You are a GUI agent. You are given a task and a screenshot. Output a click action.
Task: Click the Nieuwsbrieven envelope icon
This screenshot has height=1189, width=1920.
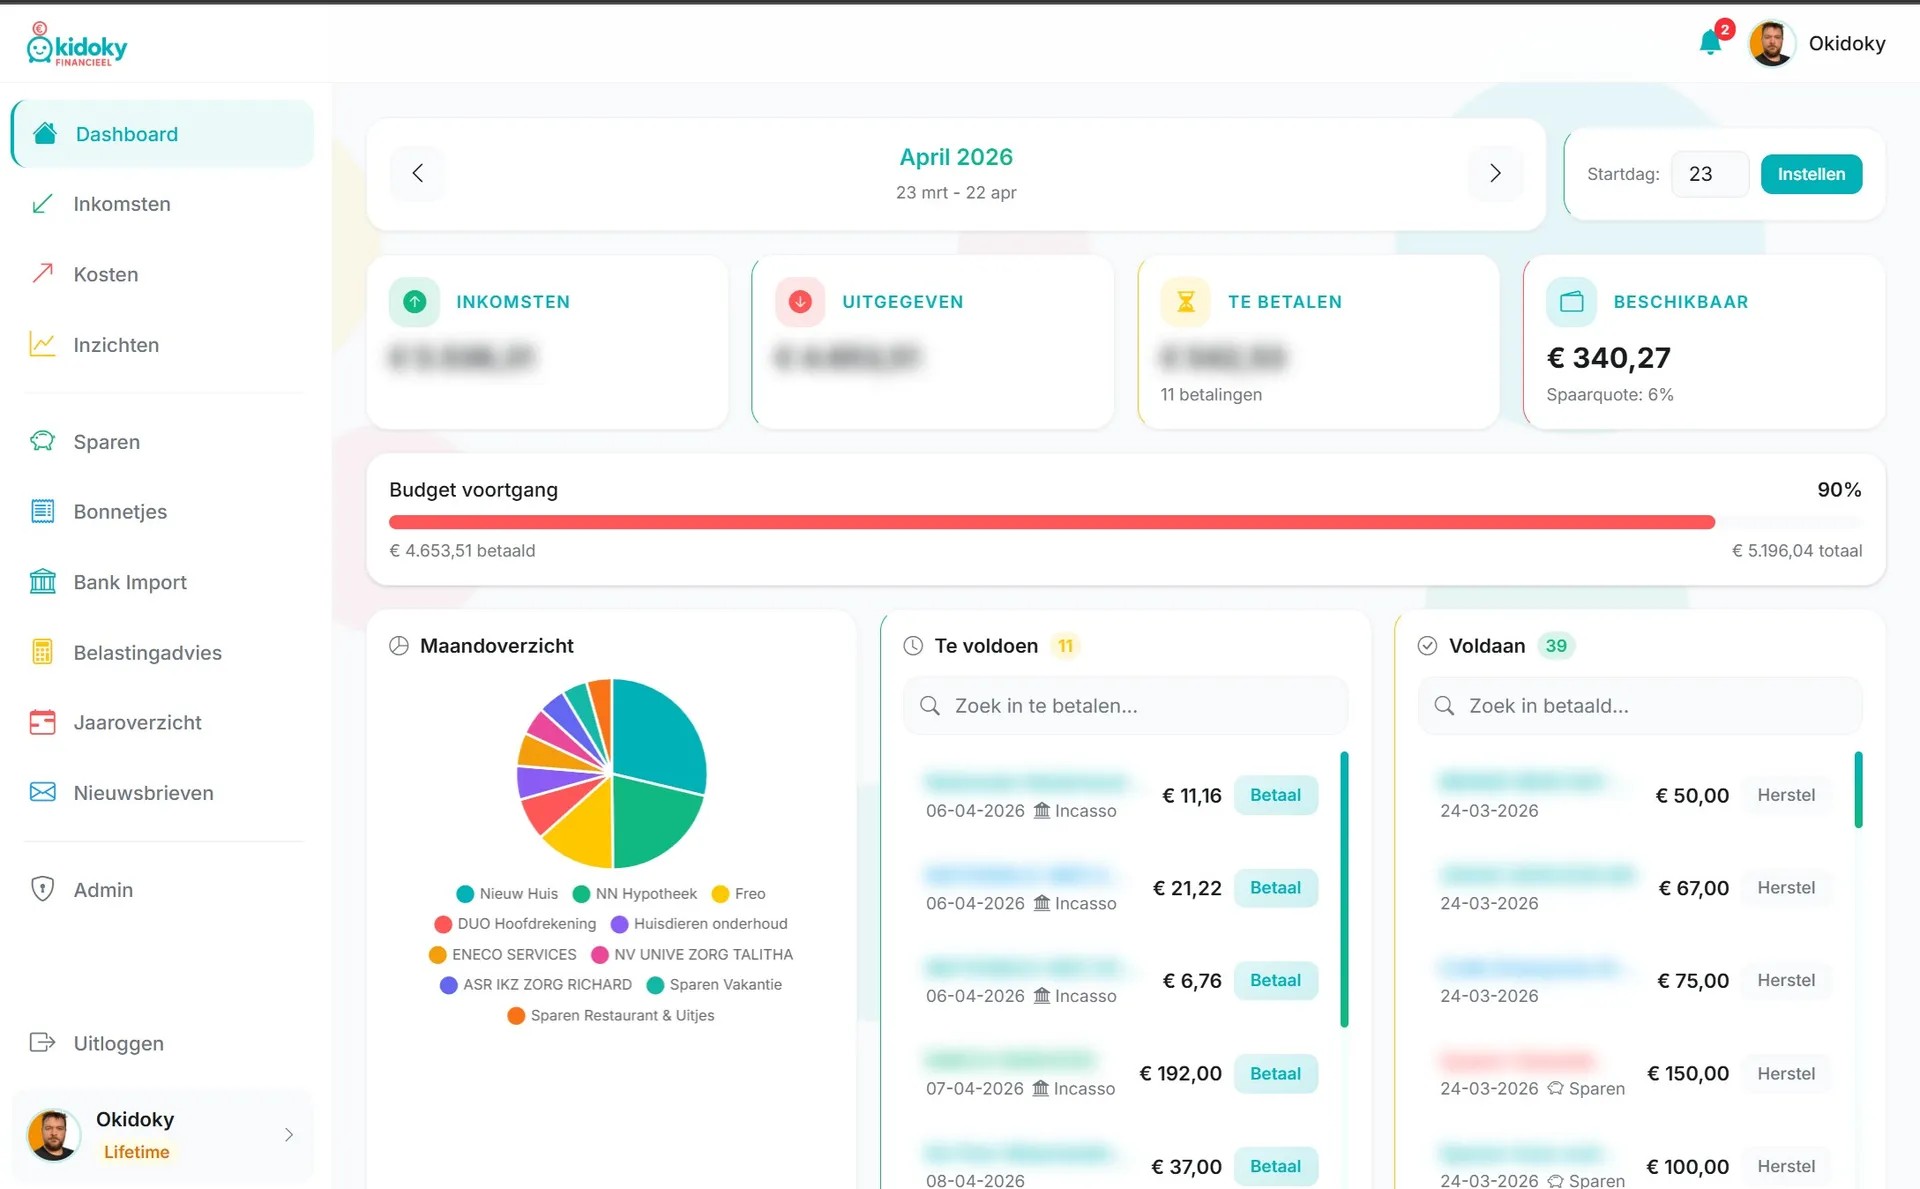click(x=42, y=792)
